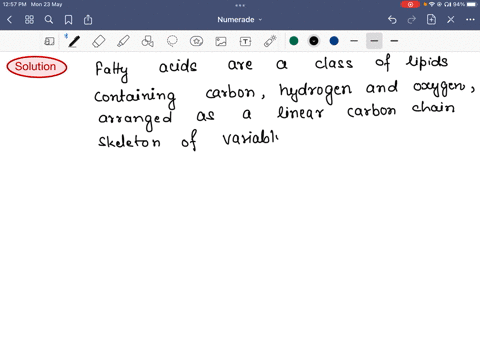Redo the last undone stroke
This screenshot has width=480, height=360.
point(412,20)
